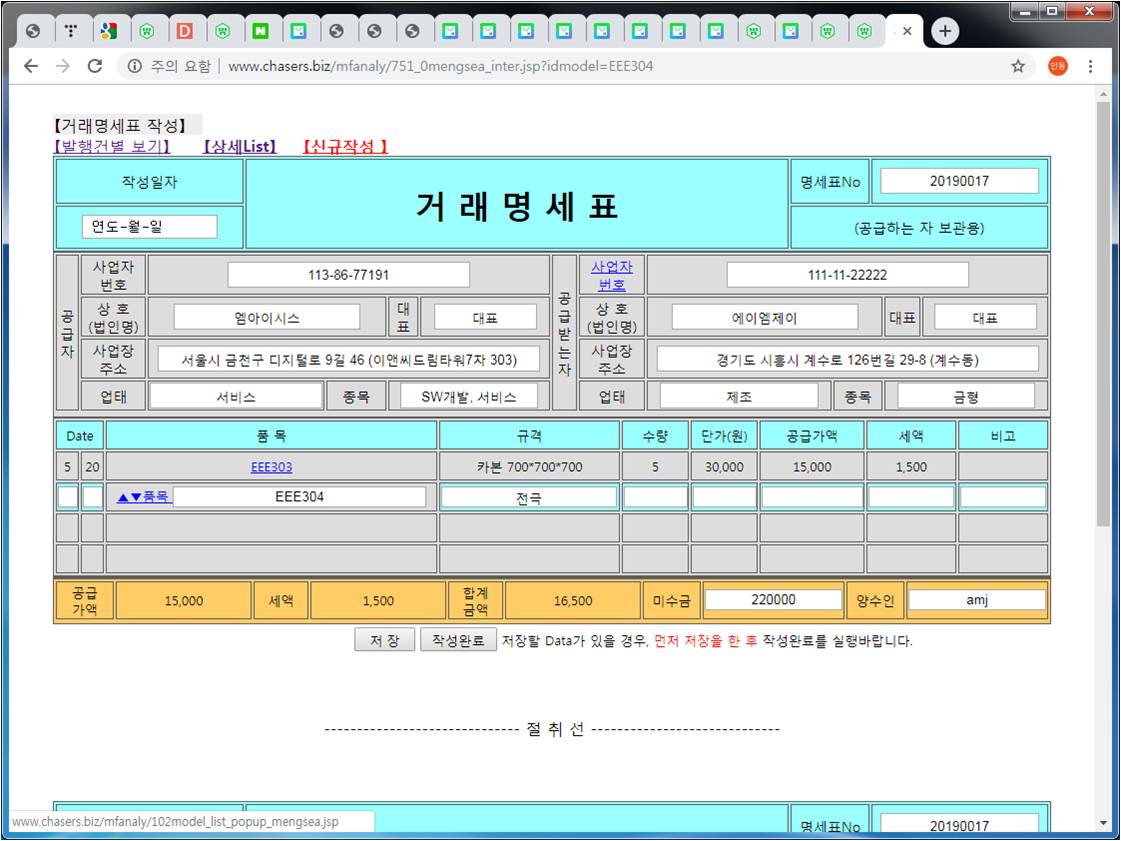1121x841 pixels.
Task: Go back to the previous page
Action: point(31,66)
